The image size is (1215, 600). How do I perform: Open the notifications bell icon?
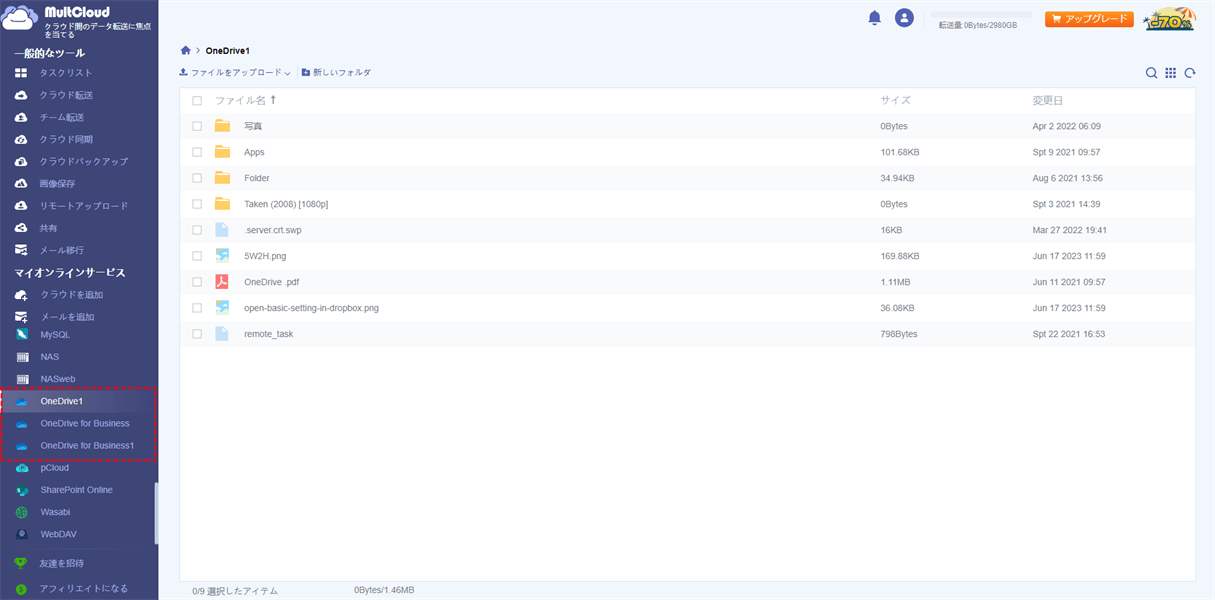click(875, 18)
